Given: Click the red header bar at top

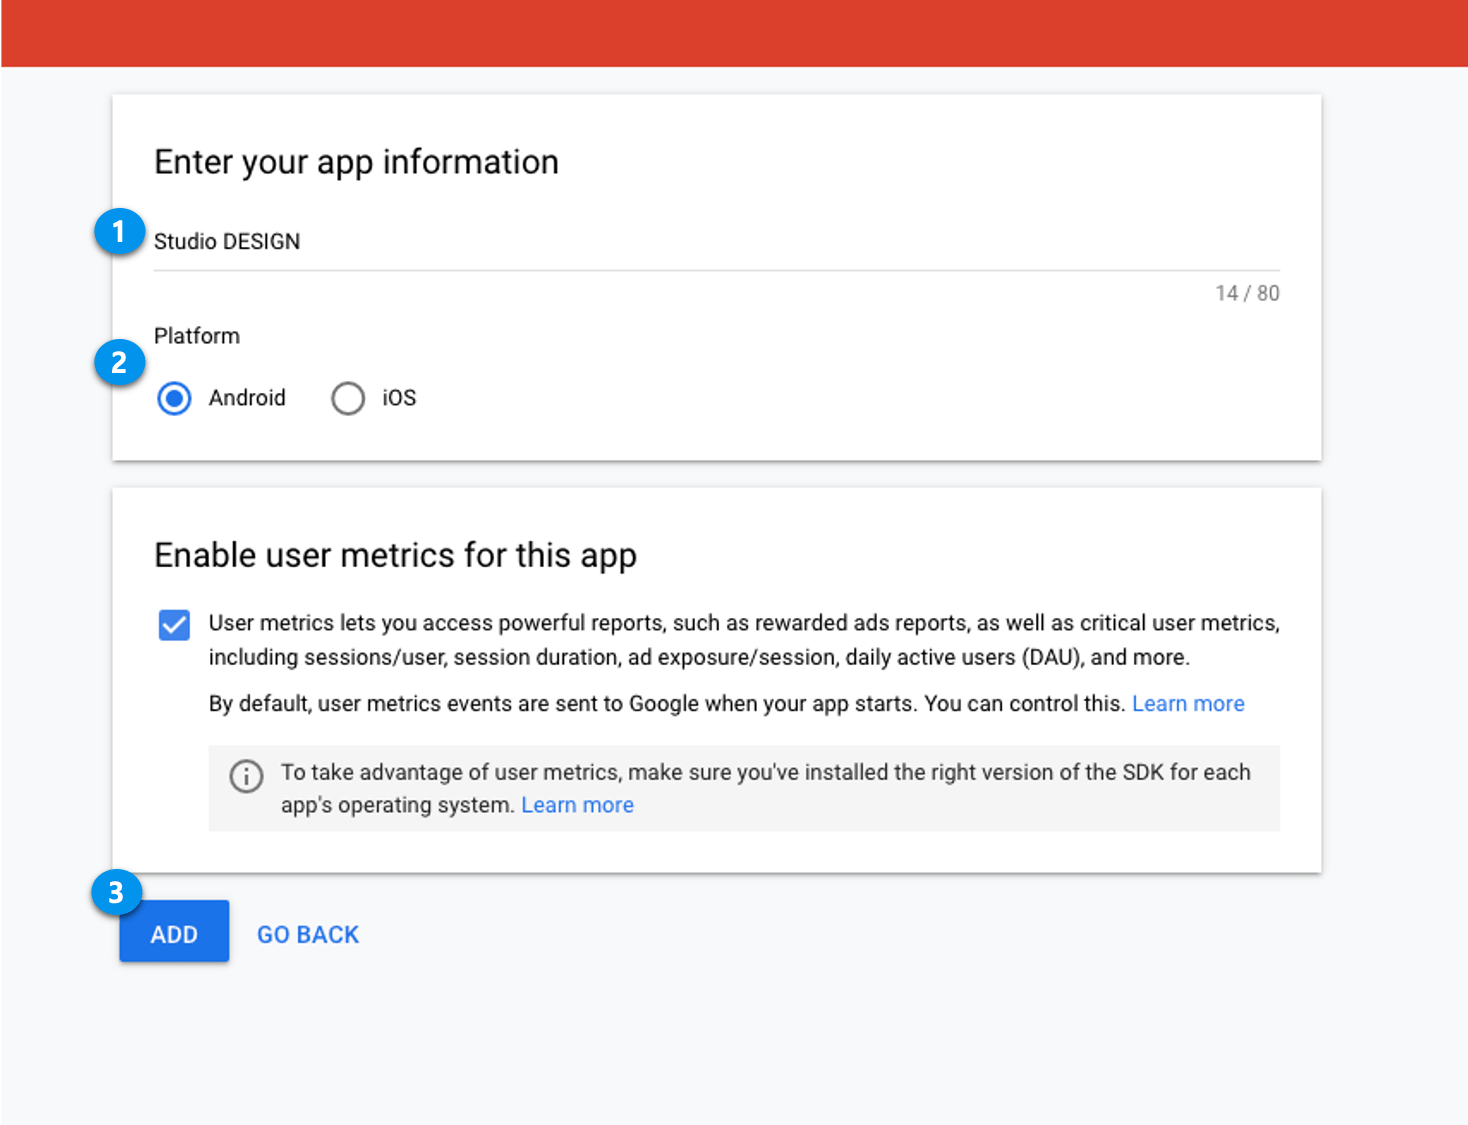Looking at the screenshot, I should [734, 33].
